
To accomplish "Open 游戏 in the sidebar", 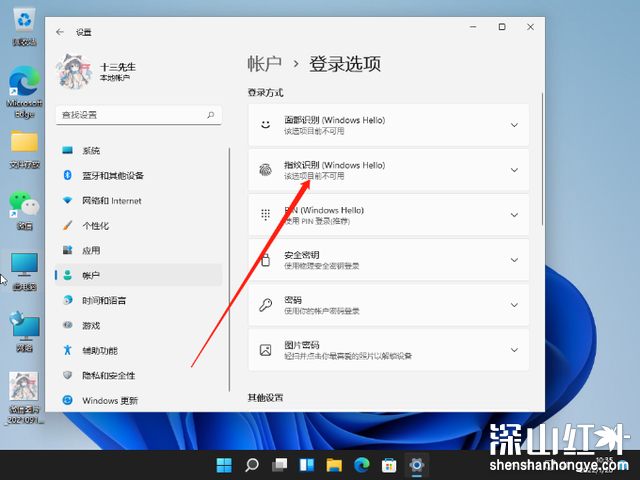I will pos(139,325).
